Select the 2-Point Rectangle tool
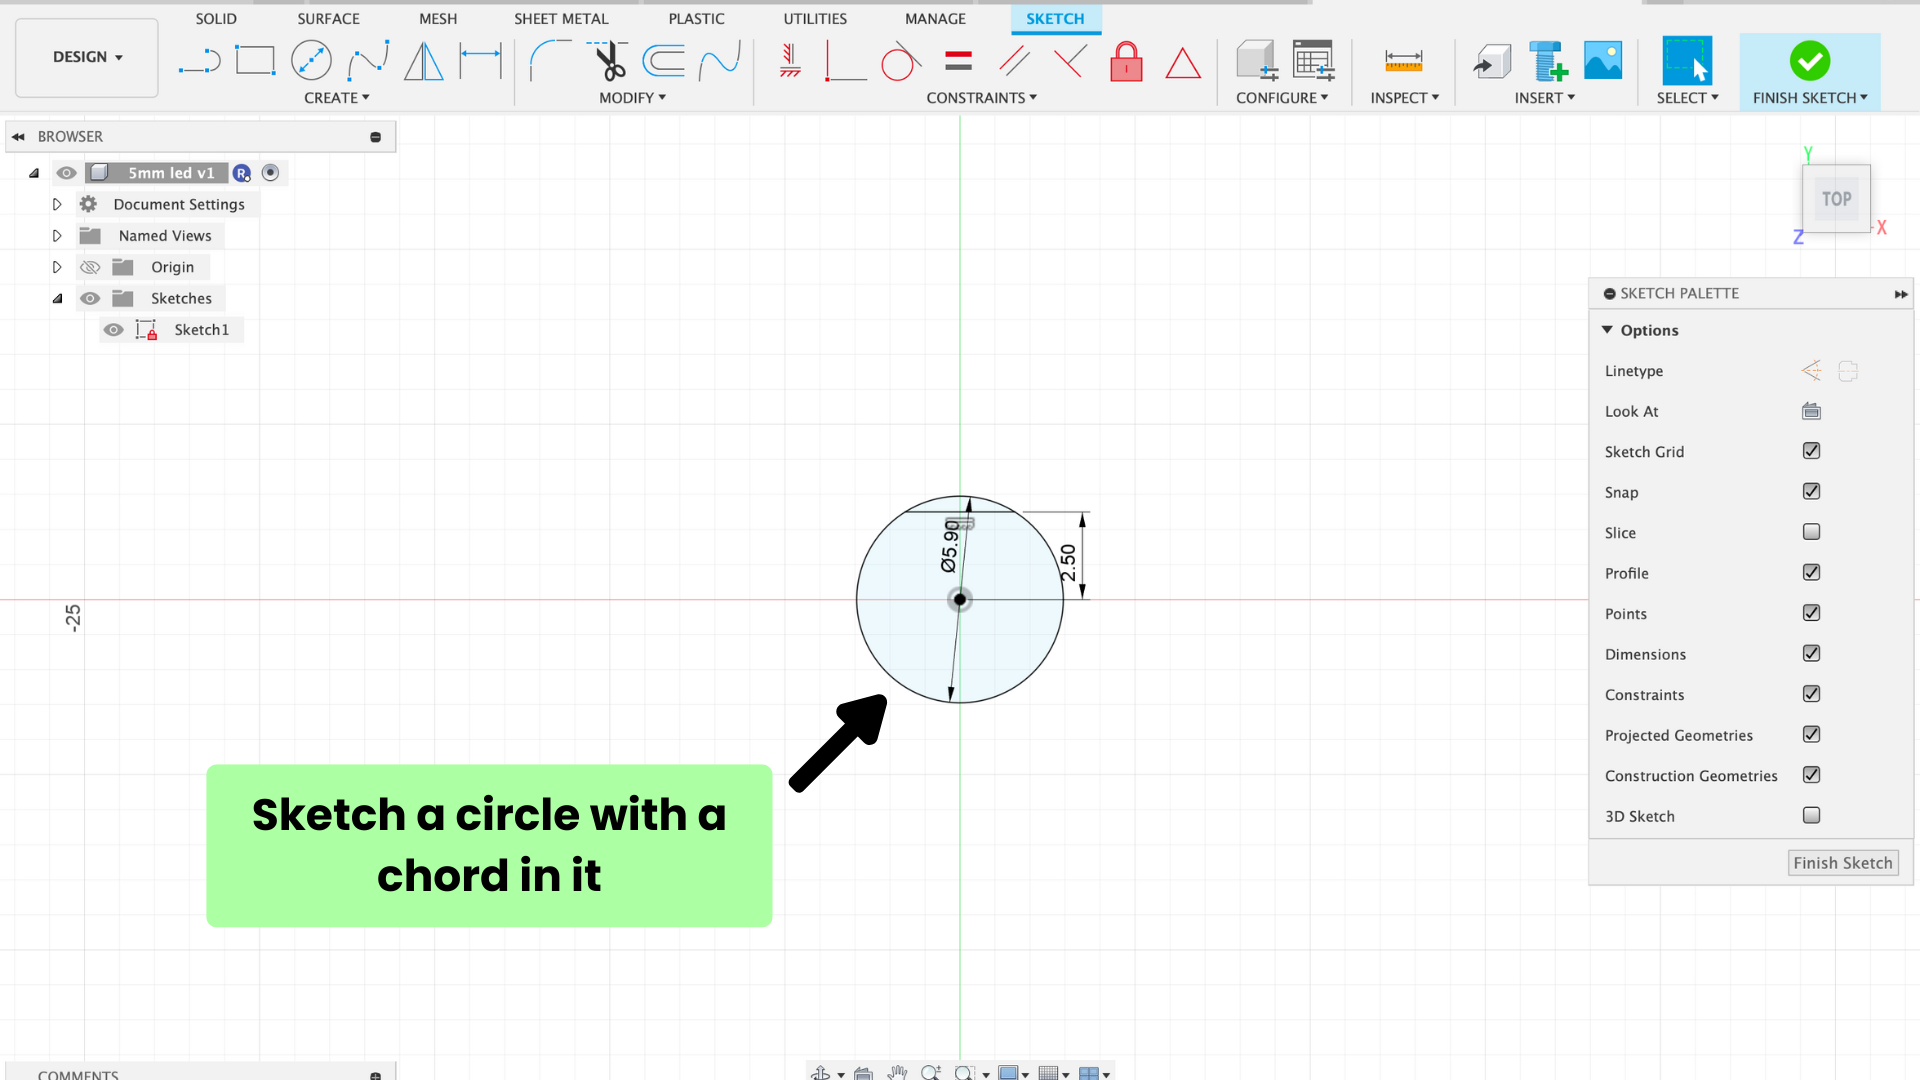 [x=255, y=61]
